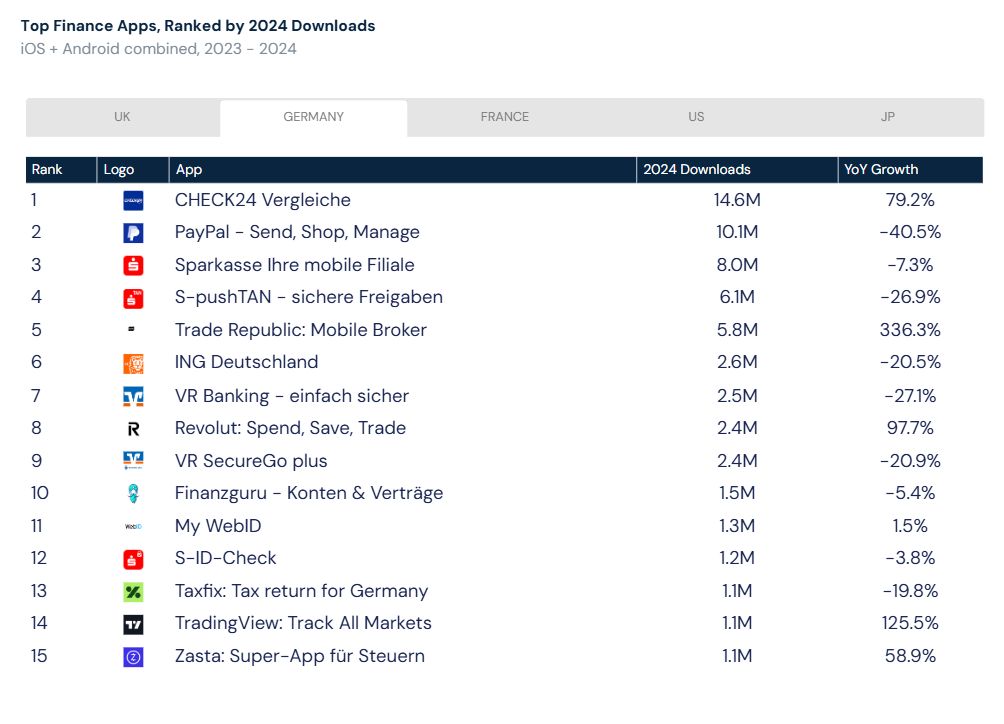Click rank number 15

(x=39, y=656)
